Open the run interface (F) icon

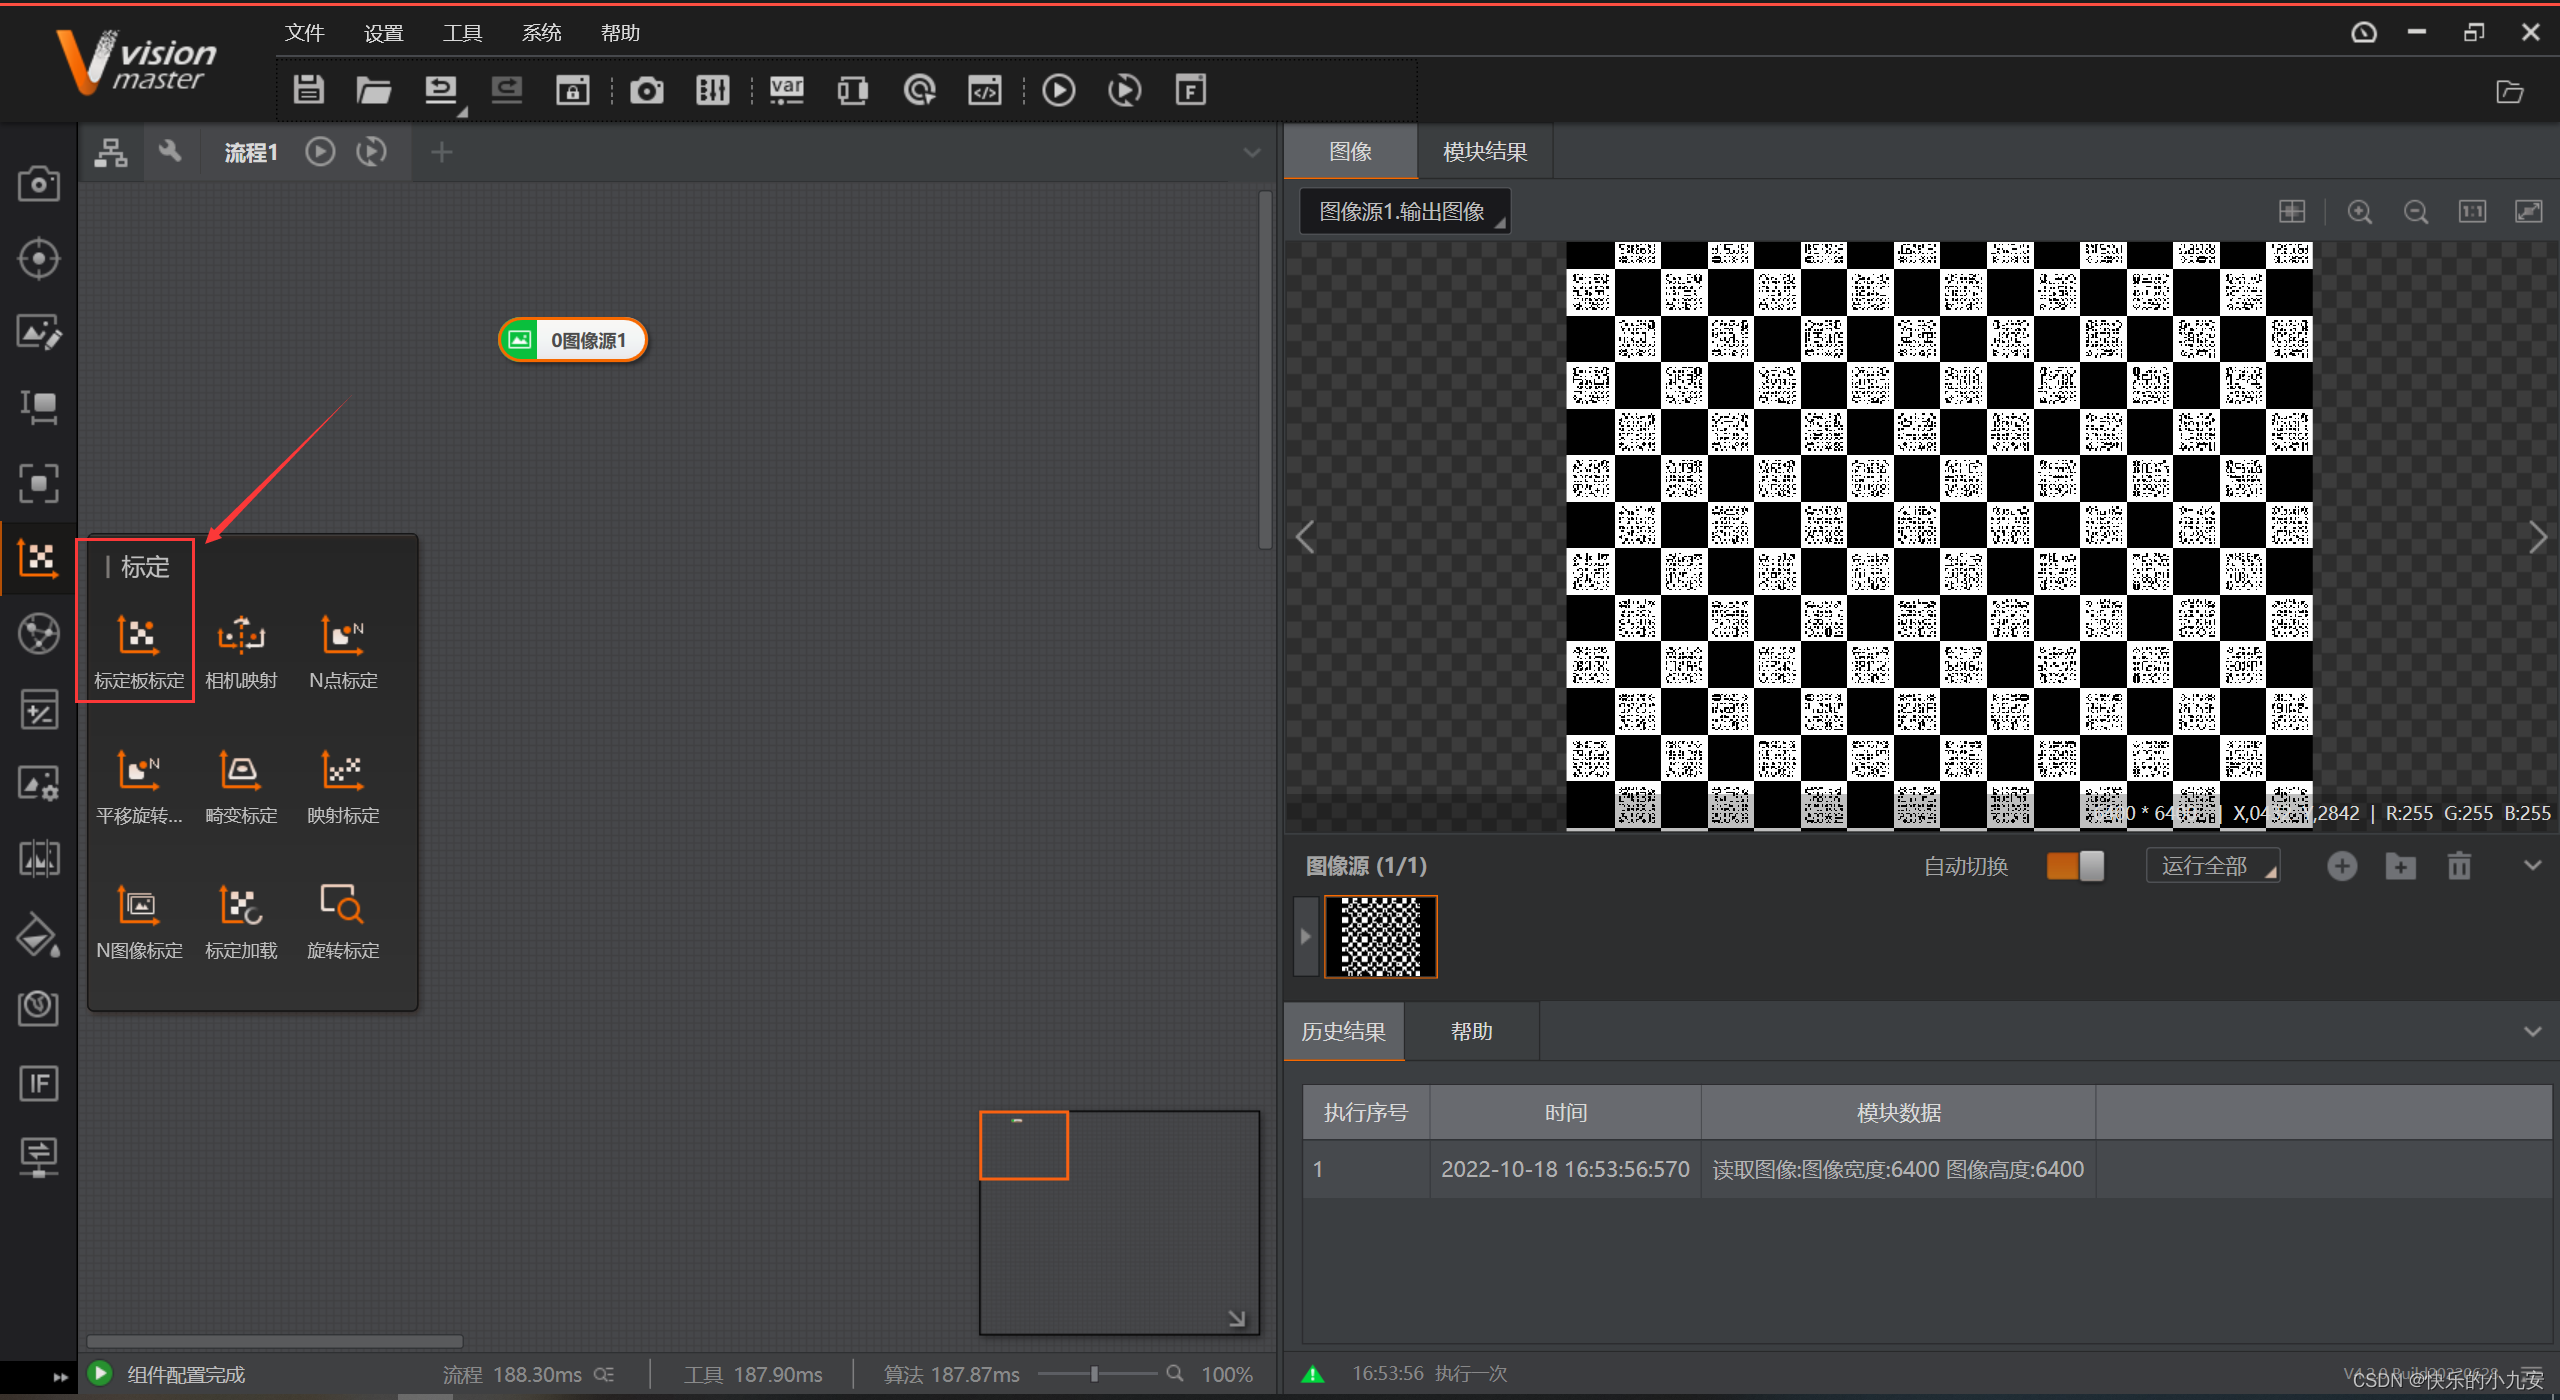point(1190,90)
